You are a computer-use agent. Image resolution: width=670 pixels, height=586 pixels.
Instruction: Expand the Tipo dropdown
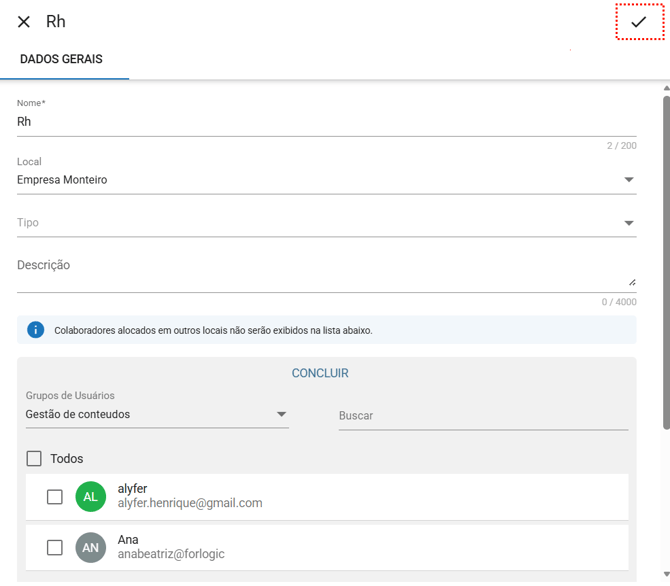tap(629, 223)
